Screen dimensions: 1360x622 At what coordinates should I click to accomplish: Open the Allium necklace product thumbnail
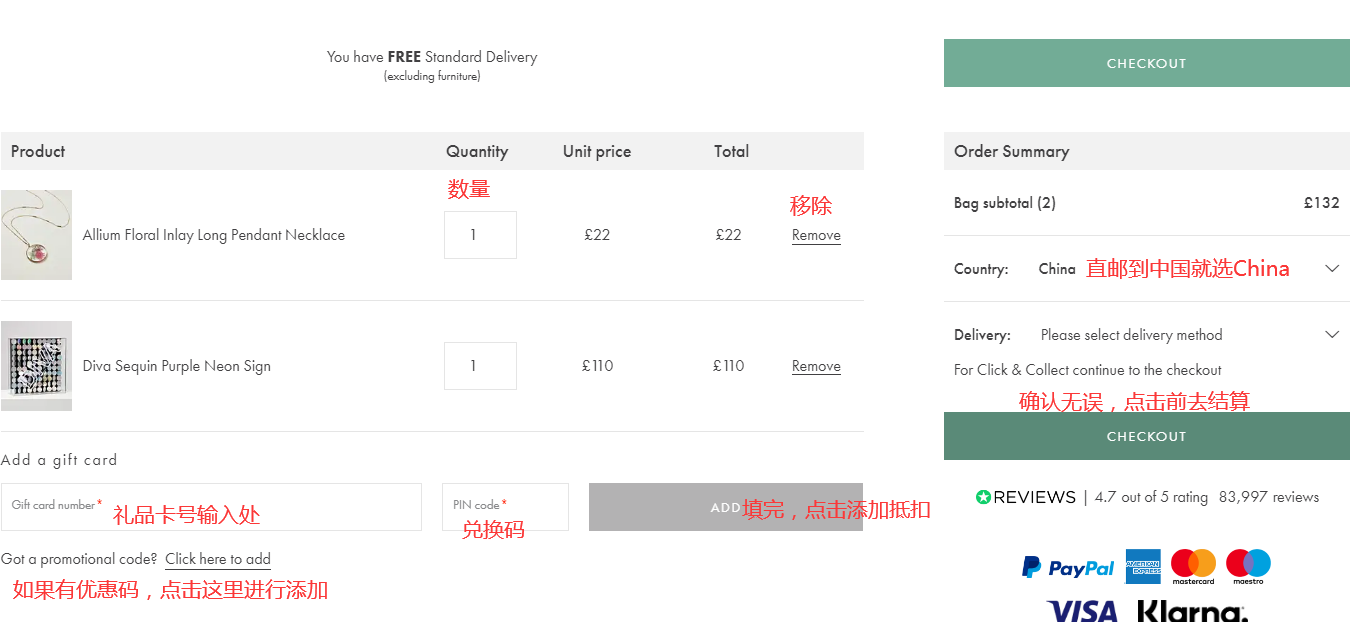[x=36, y=235]
